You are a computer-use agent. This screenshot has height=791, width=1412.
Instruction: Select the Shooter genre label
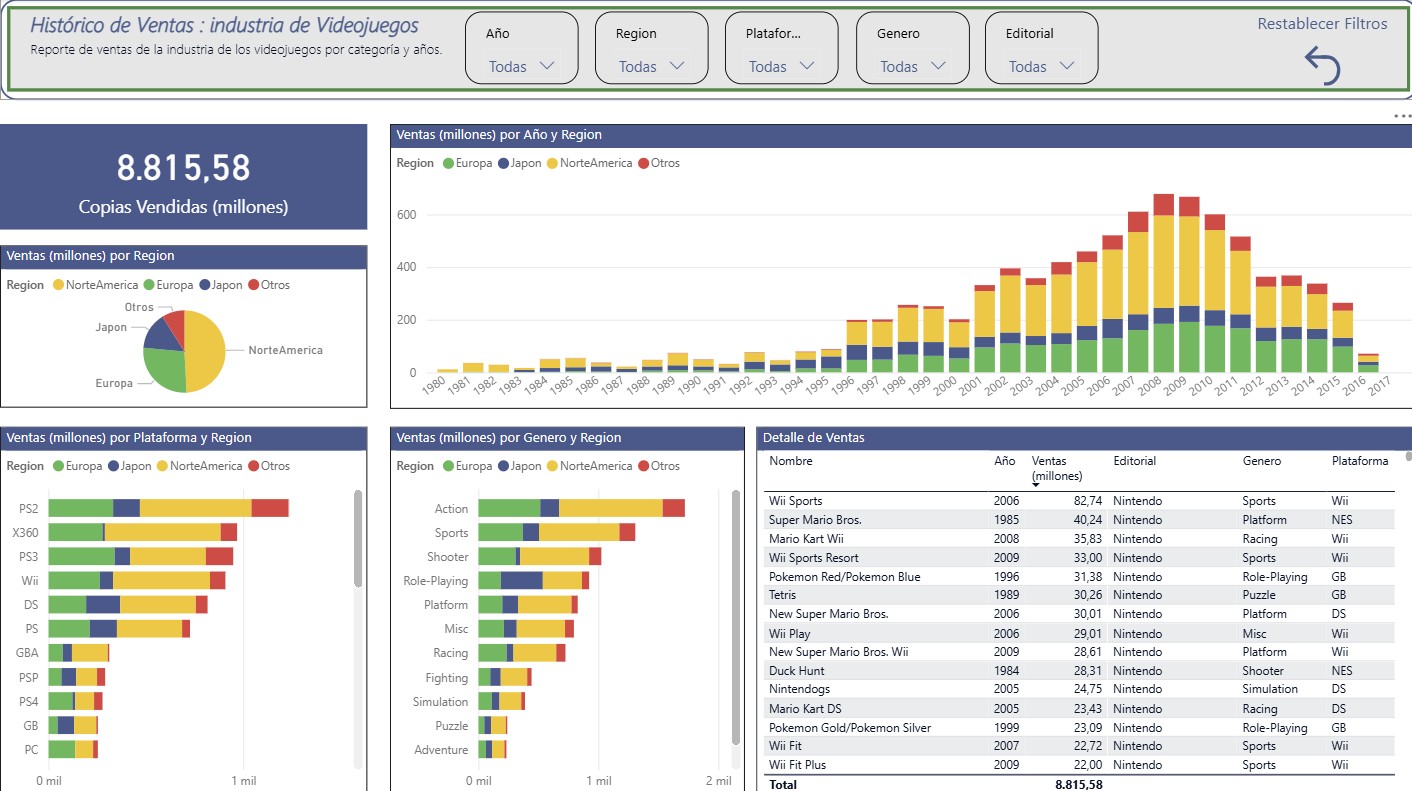coord(447,557)
